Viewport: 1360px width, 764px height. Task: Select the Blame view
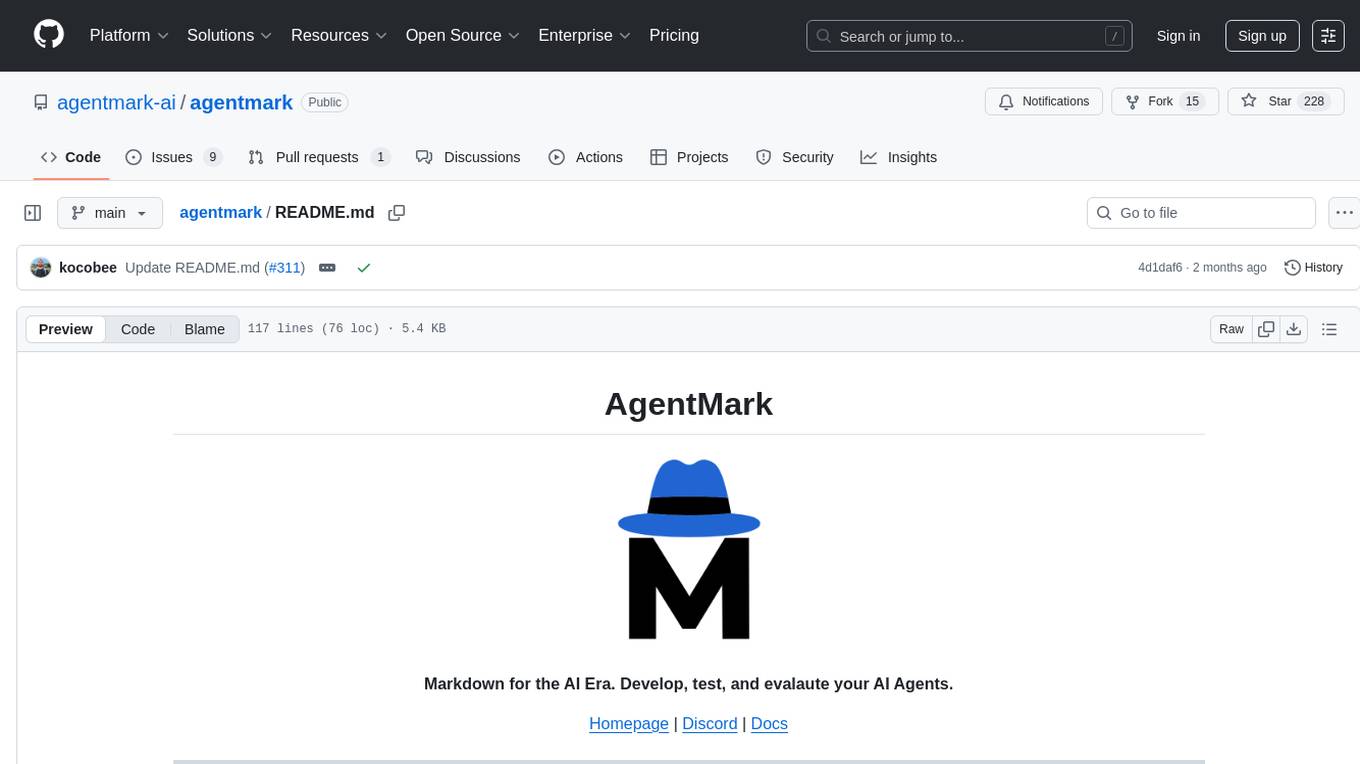204,329
